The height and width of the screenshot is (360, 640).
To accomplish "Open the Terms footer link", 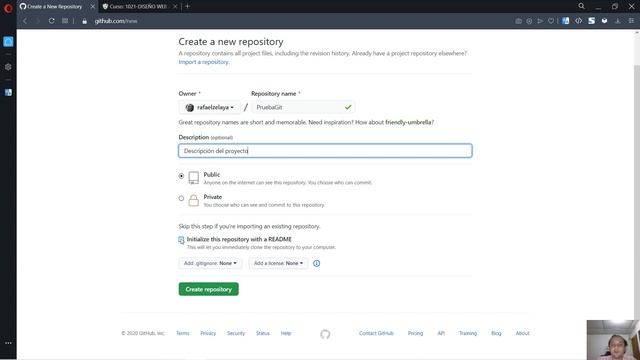I will coord(182,333).
